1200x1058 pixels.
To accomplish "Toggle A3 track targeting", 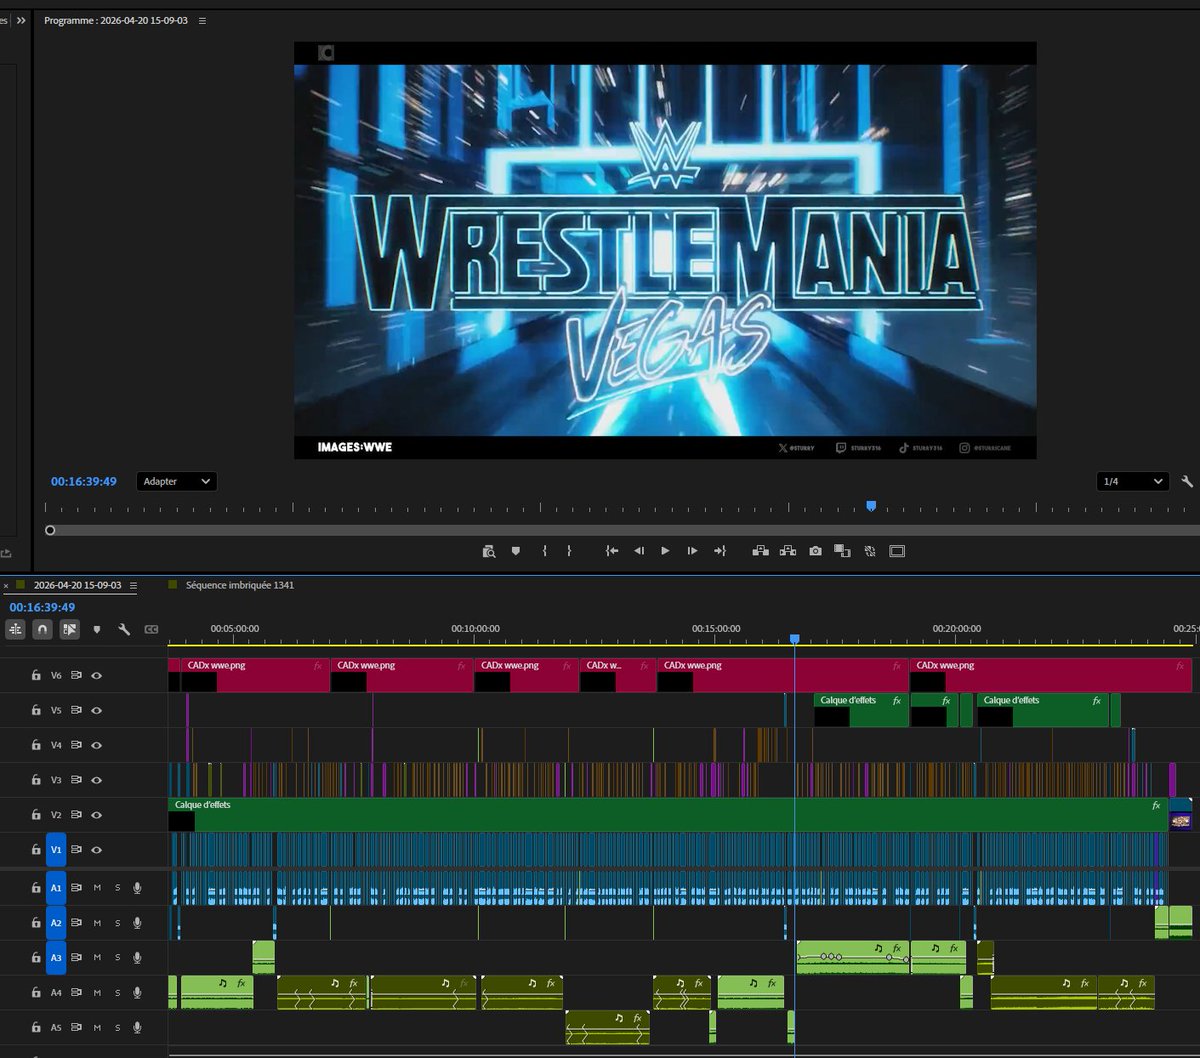I will tap(56, 958).
